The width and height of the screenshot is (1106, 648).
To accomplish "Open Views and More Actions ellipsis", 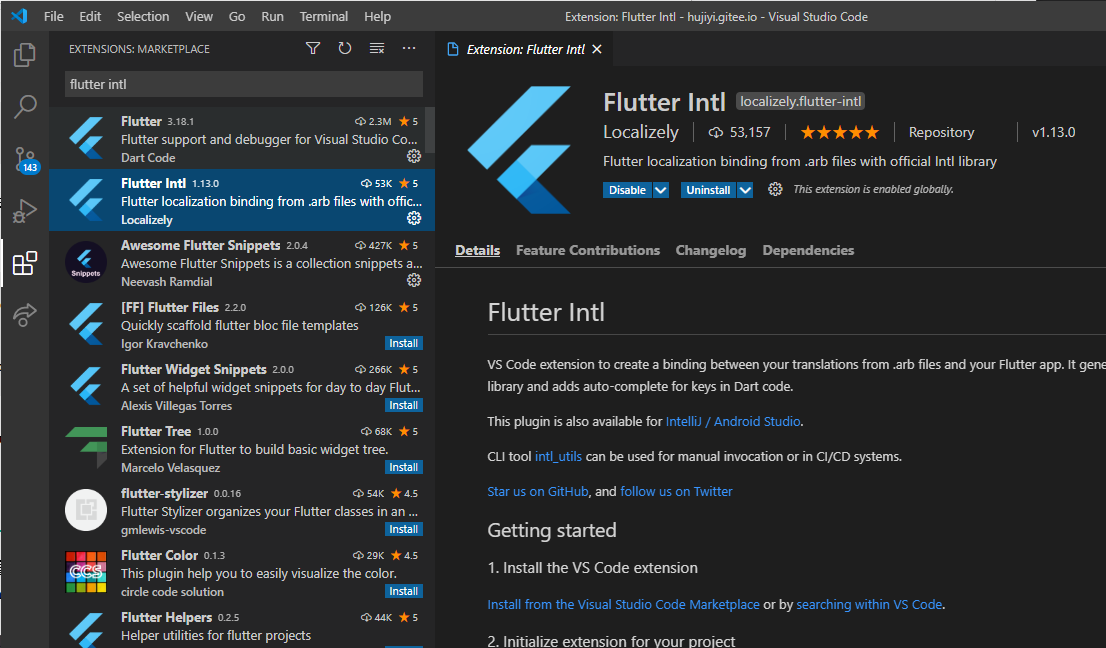I will coord(409,48).
